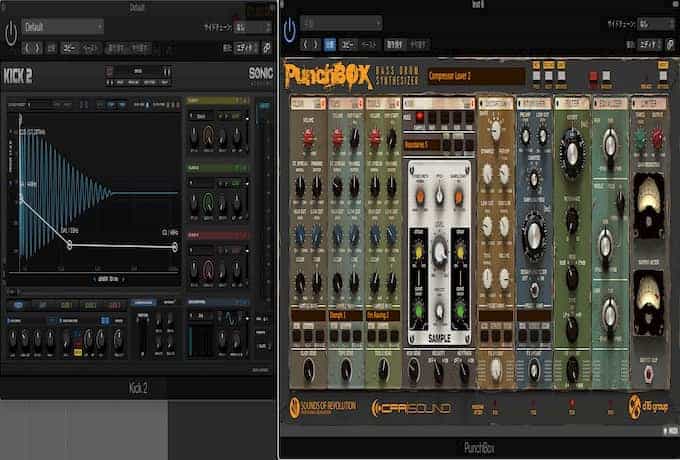This screenshot has width=680, height=460.
Task: Click the Copy button in Kick 2 header
Action: click(71, 48)
